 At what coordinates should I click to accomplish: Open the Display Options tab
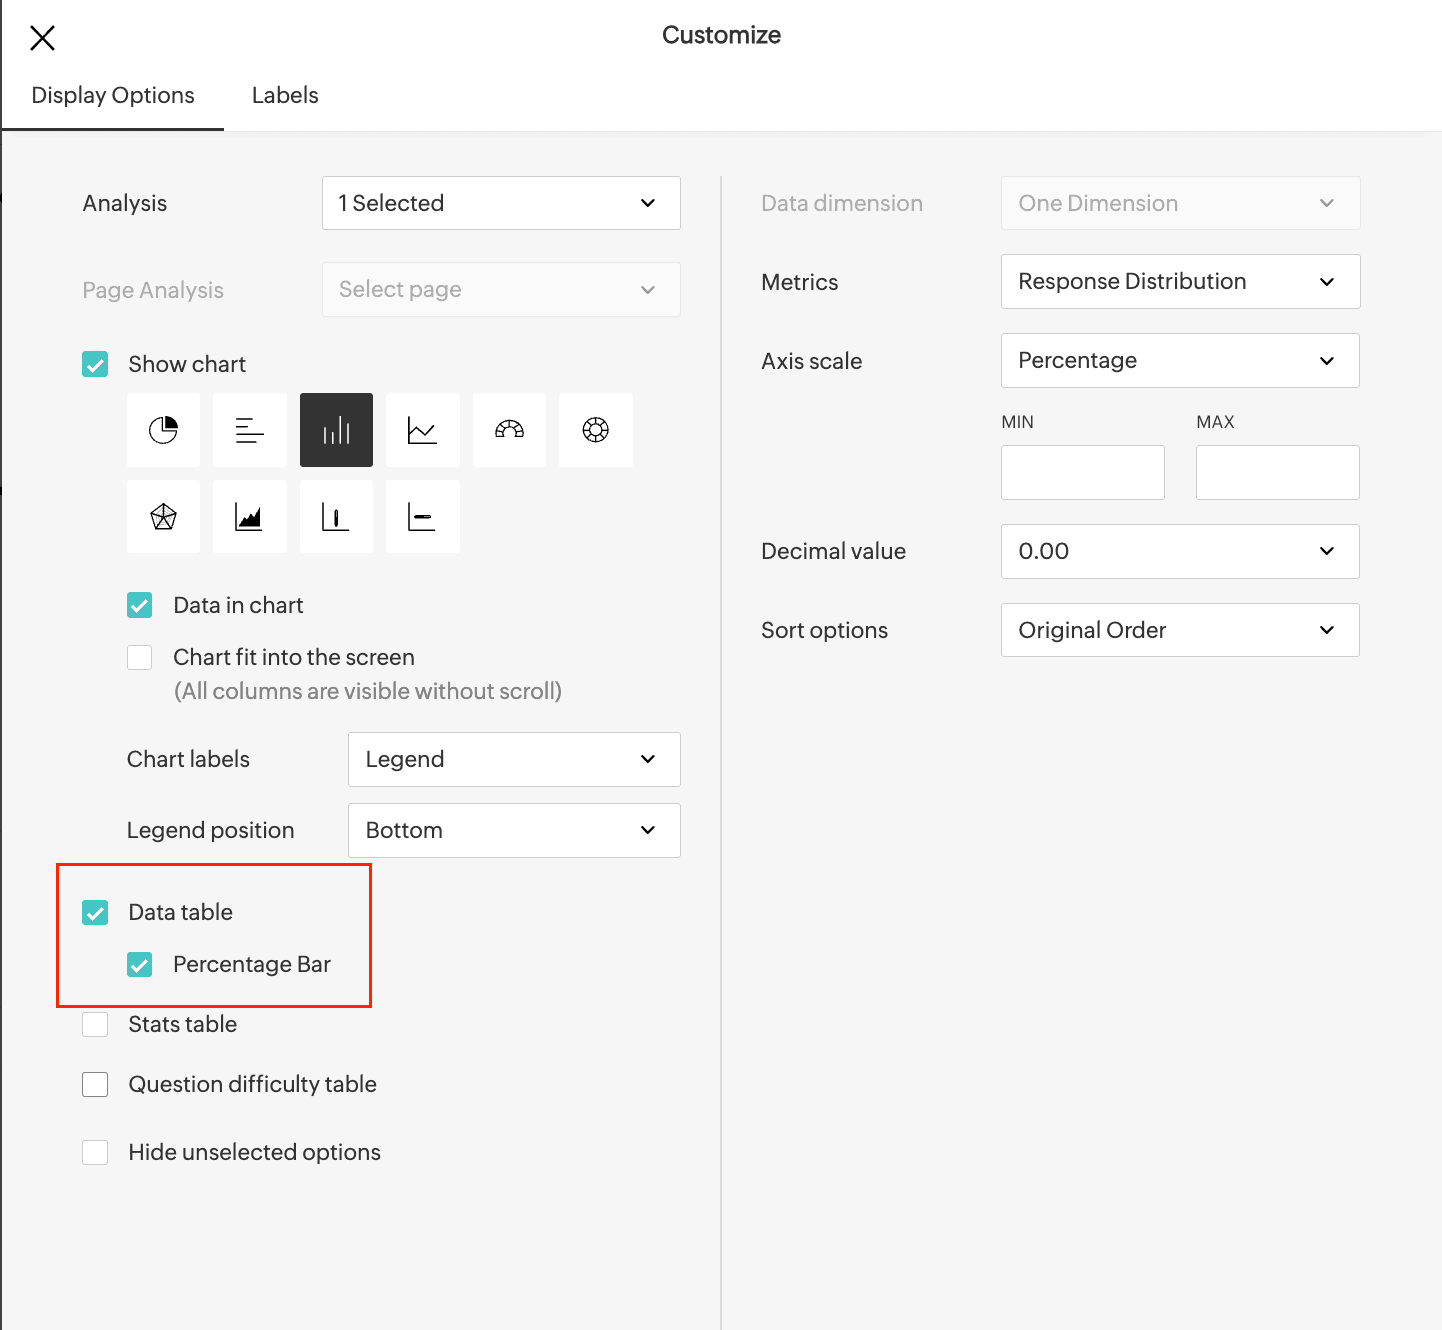click(x=113, y=95)
